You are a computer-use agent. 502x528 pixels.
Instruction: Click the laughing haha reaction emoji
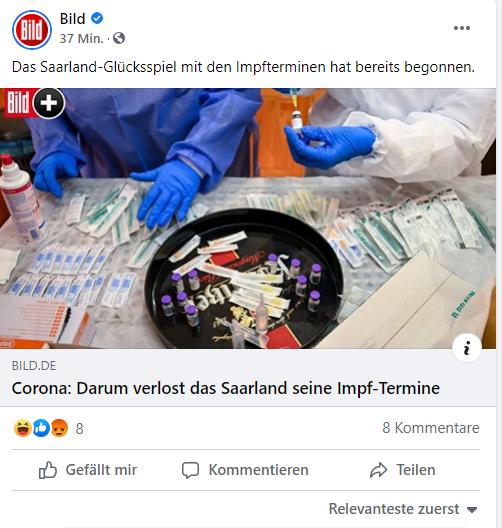(x=23, y=428)
